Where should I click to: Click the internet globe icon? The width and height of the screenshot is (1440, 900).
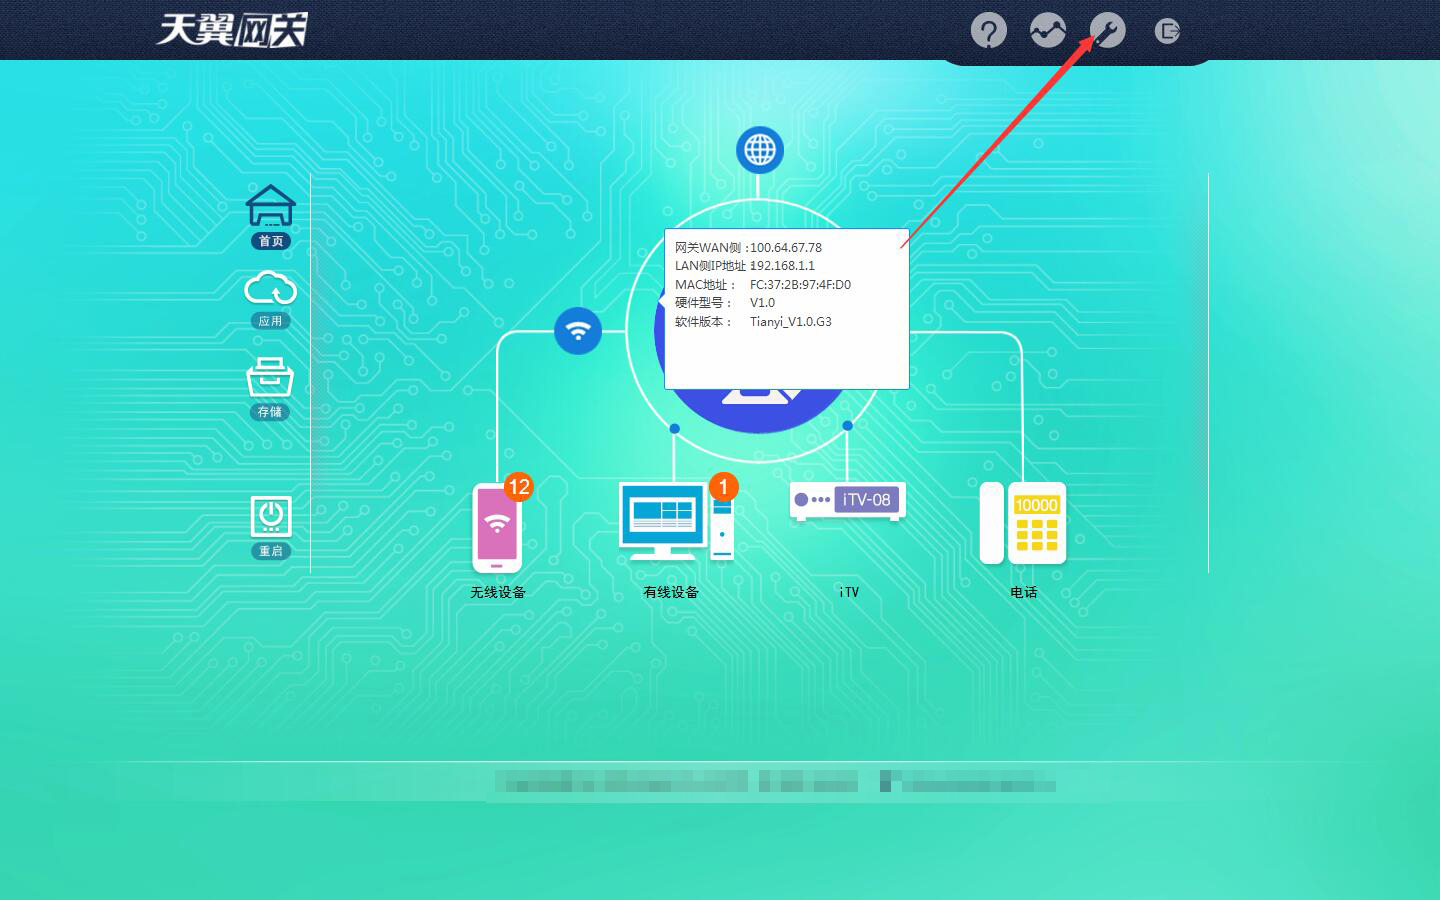tap(760, 150)
